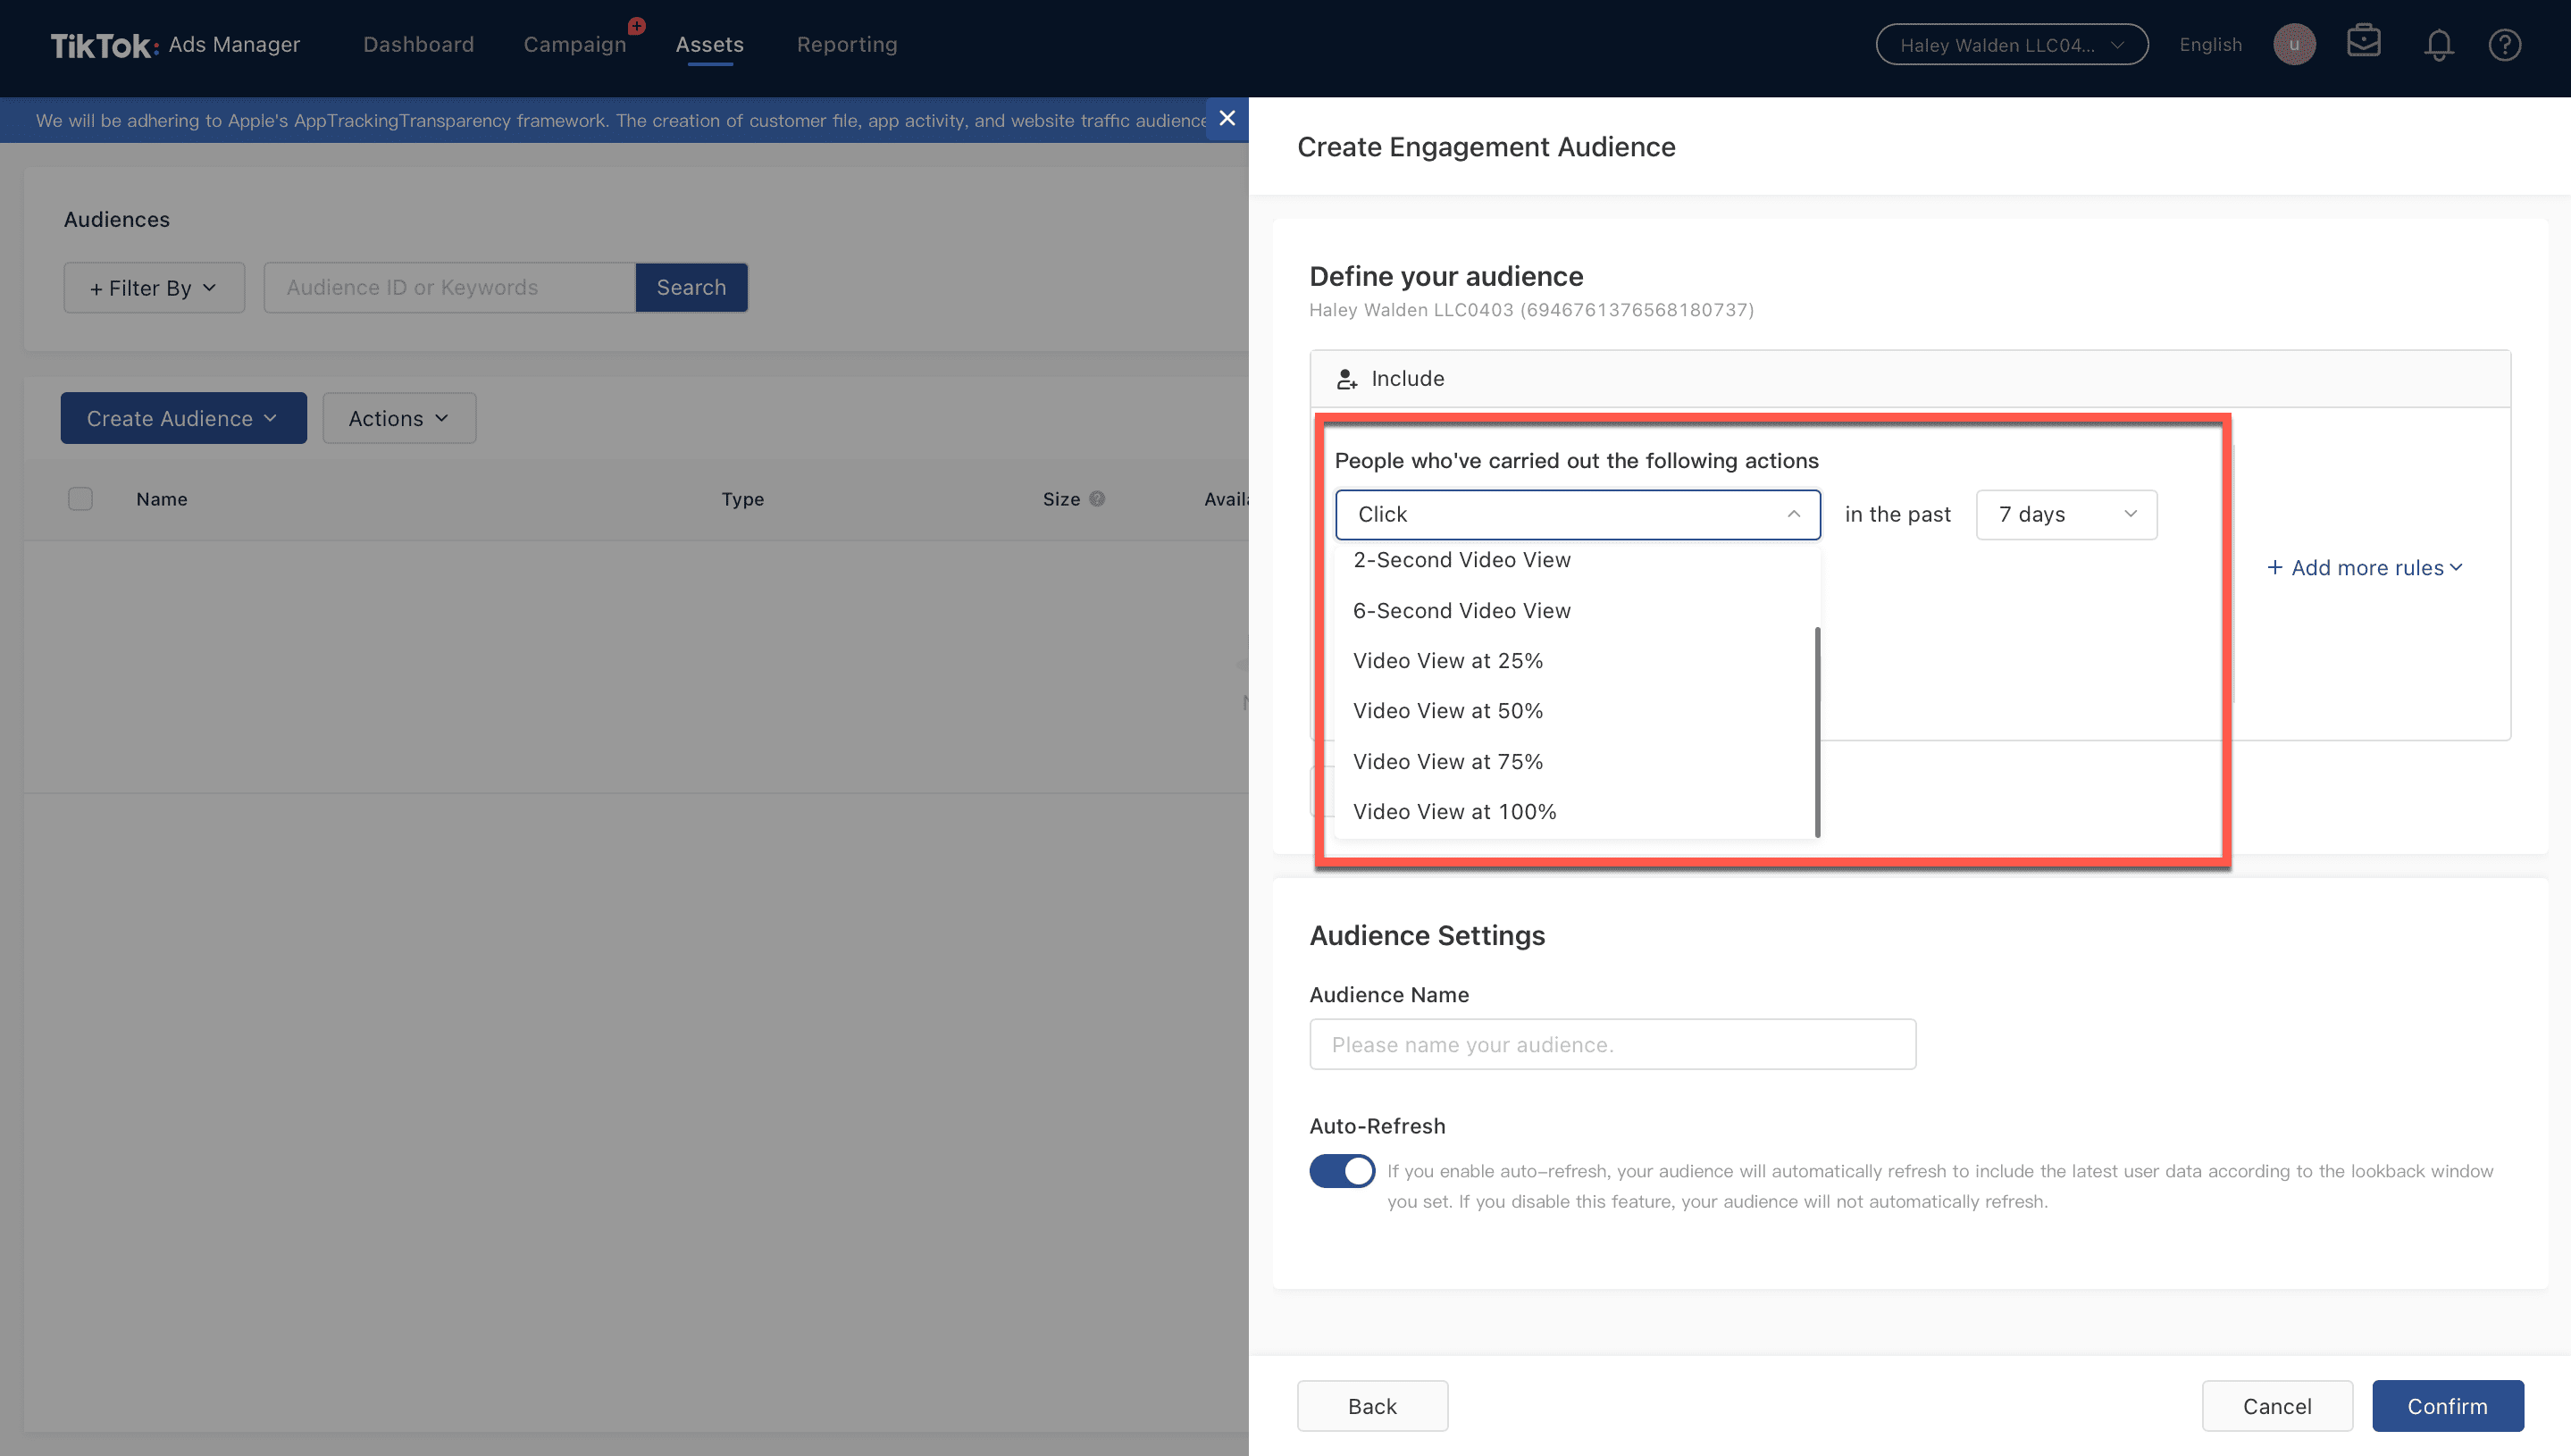Click the Size column info icon

[1097, 499]
